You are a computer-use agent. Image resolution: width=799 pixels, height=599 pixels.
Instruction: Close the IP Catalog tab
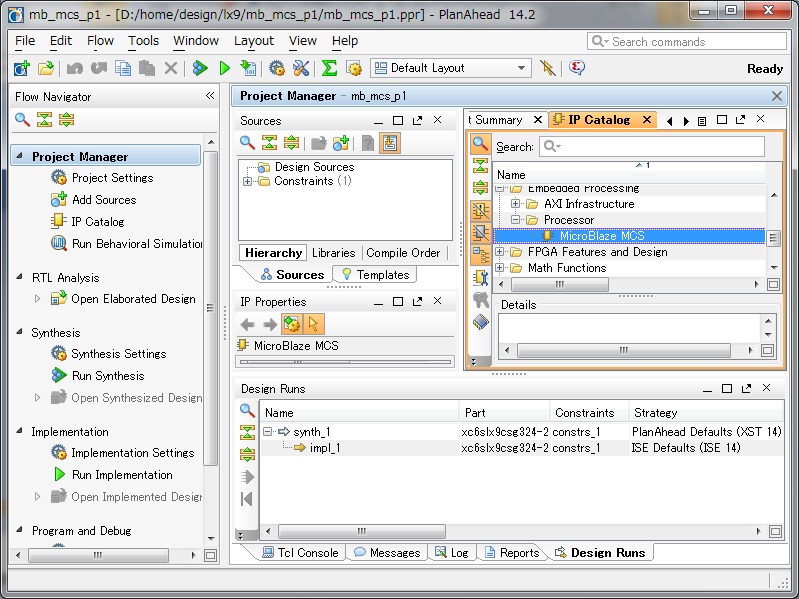coord(647,119)
